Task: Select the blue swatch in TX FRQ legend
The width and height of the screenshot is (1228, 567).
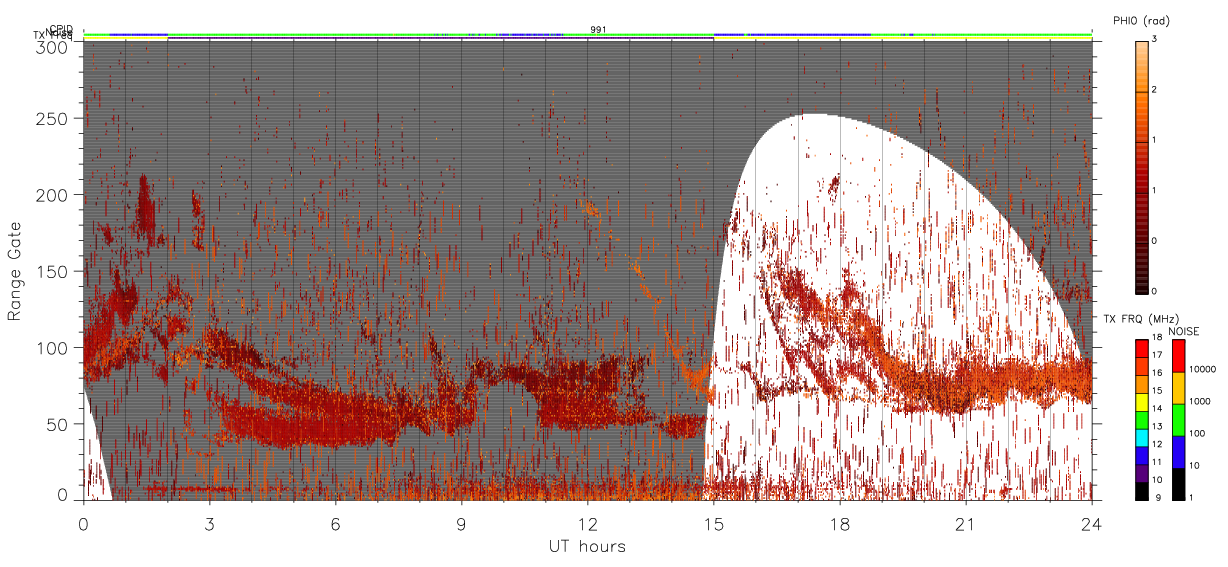Action: click(x=1142, y=455)
